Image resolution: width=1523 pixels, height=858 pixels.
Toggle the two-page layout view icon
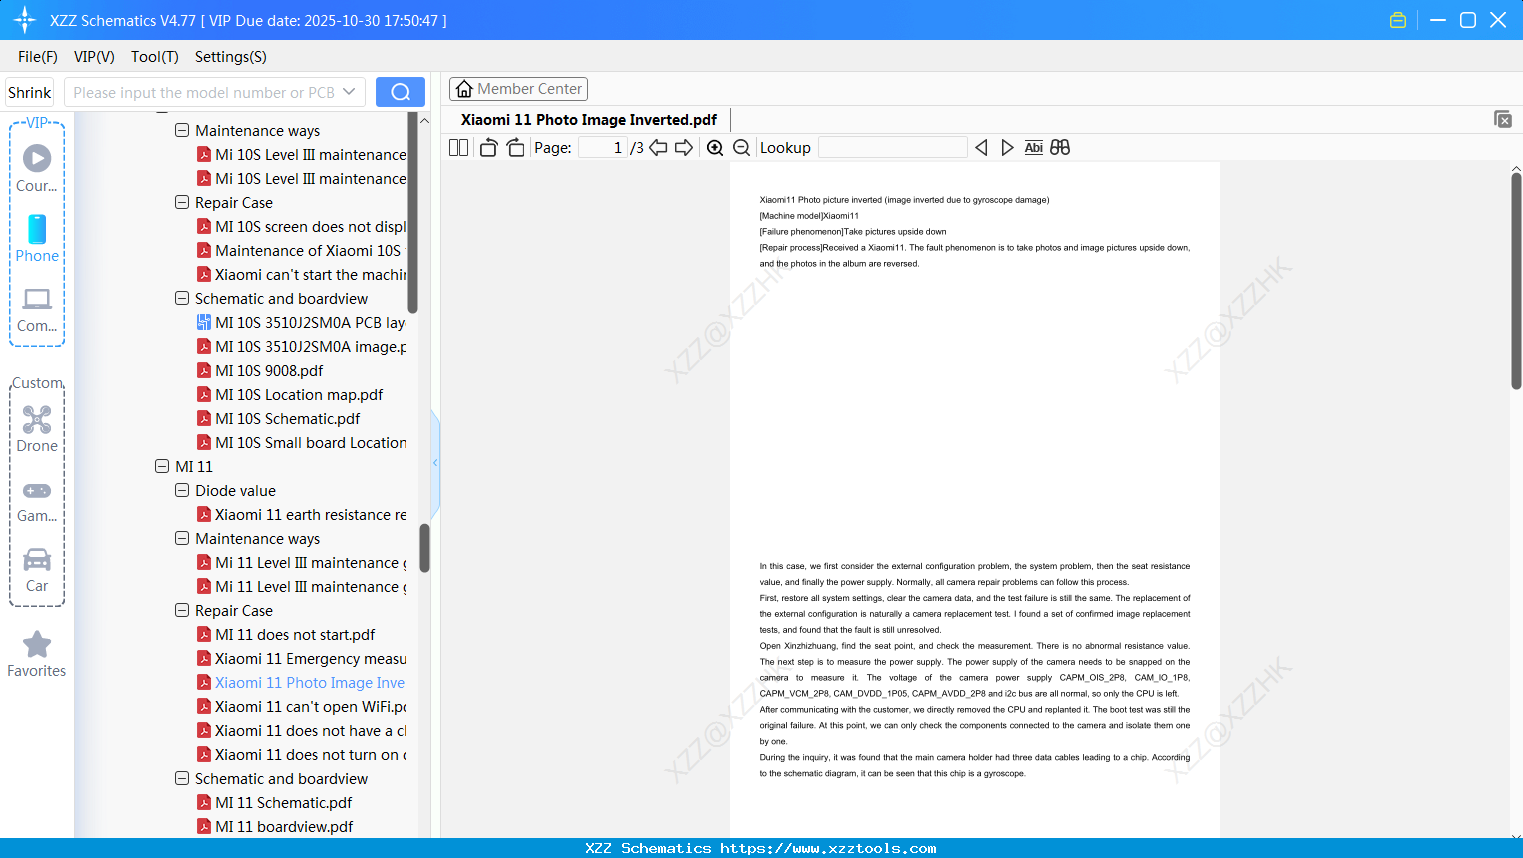tap(458, 148)
